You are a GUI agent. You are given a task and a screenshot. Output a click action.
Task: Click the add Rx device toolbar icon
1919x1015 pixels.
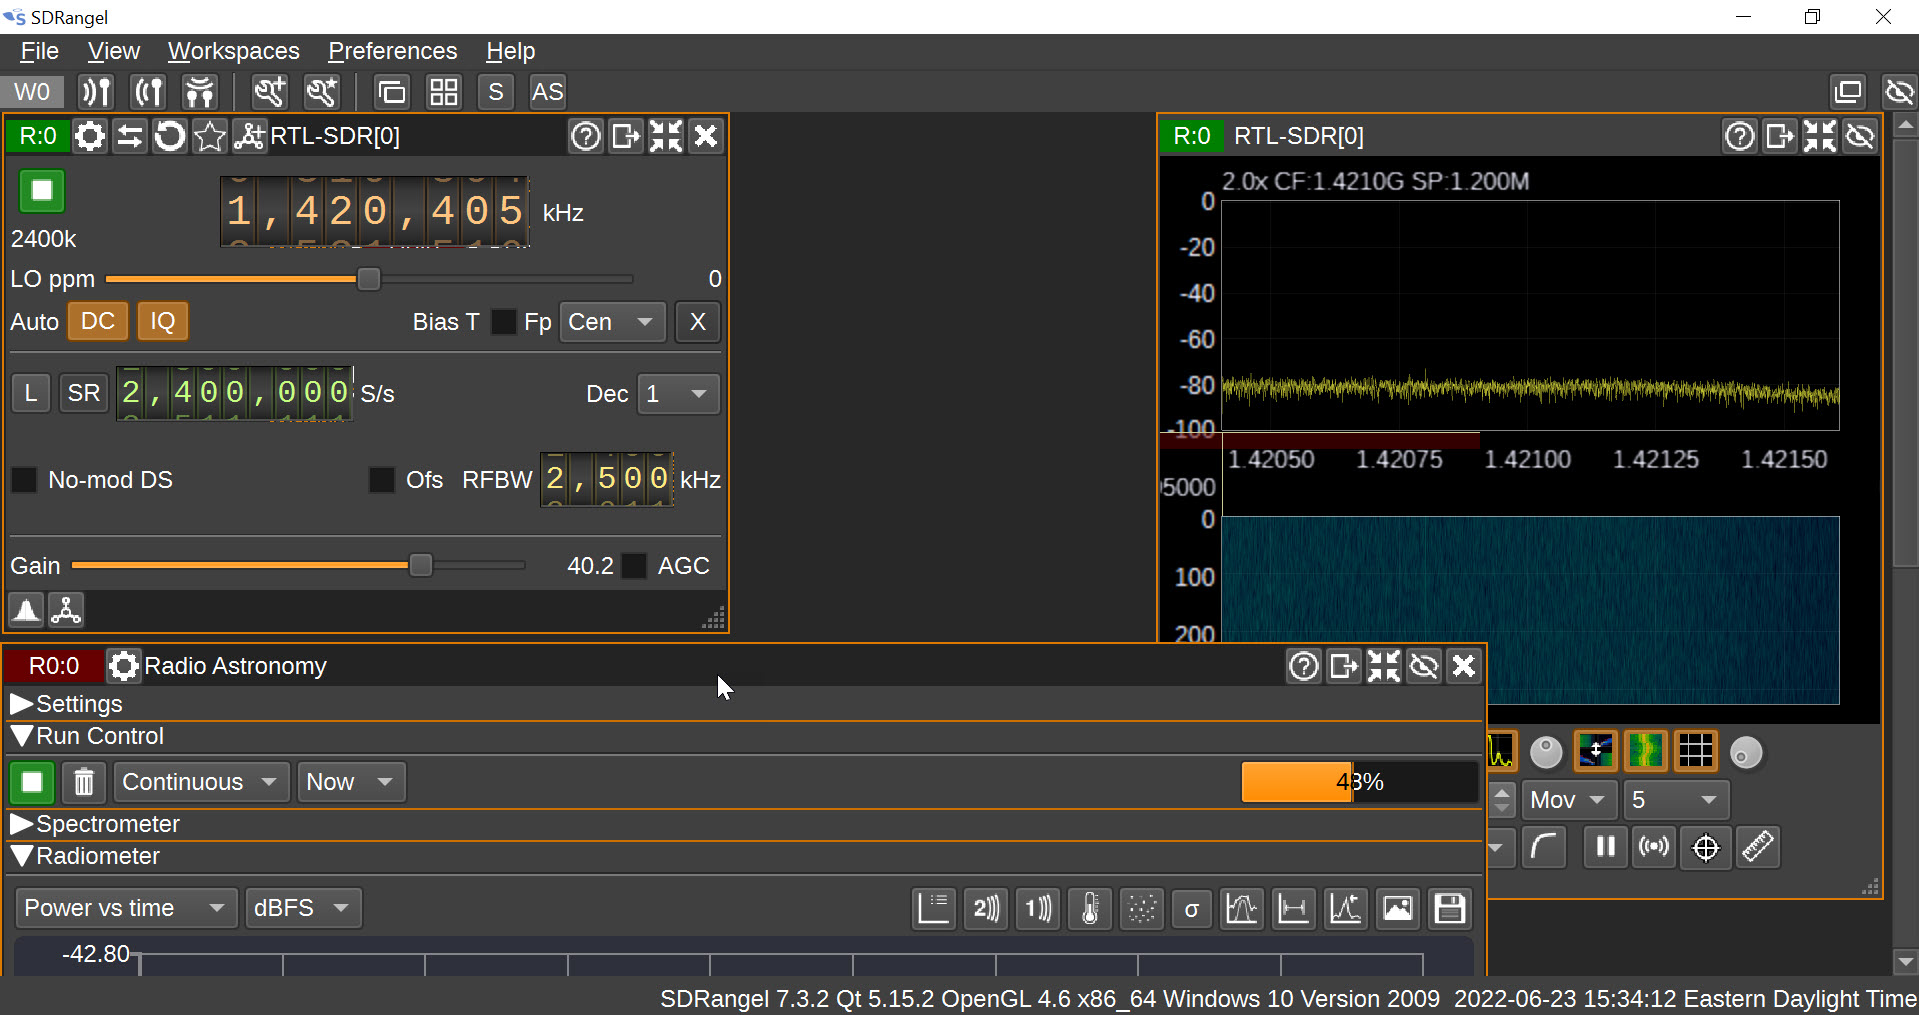pos(96,92)
